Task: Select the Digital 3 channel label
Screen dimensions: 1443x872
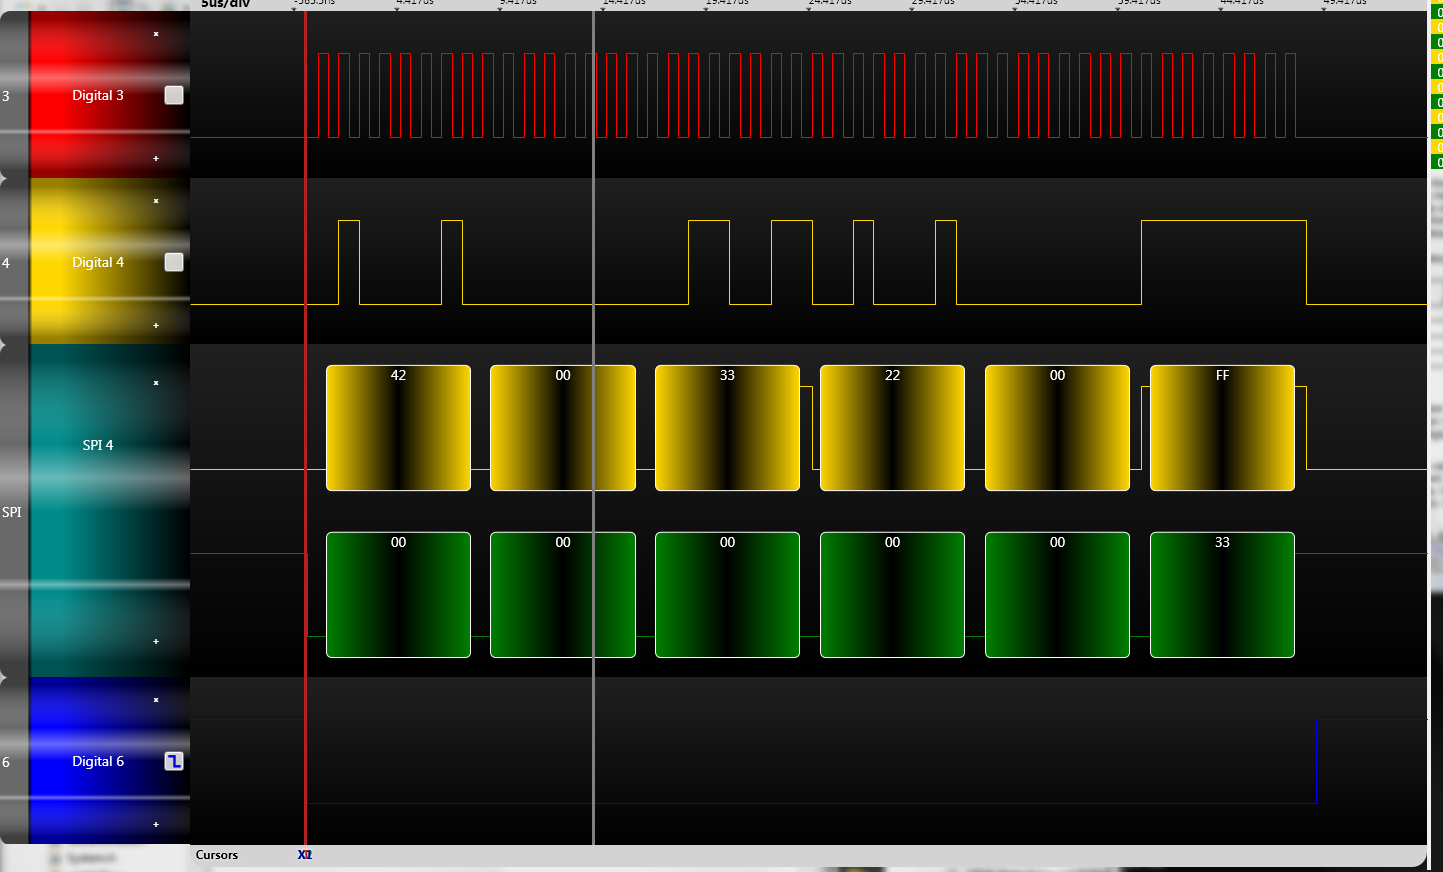Action: (98, 95)
